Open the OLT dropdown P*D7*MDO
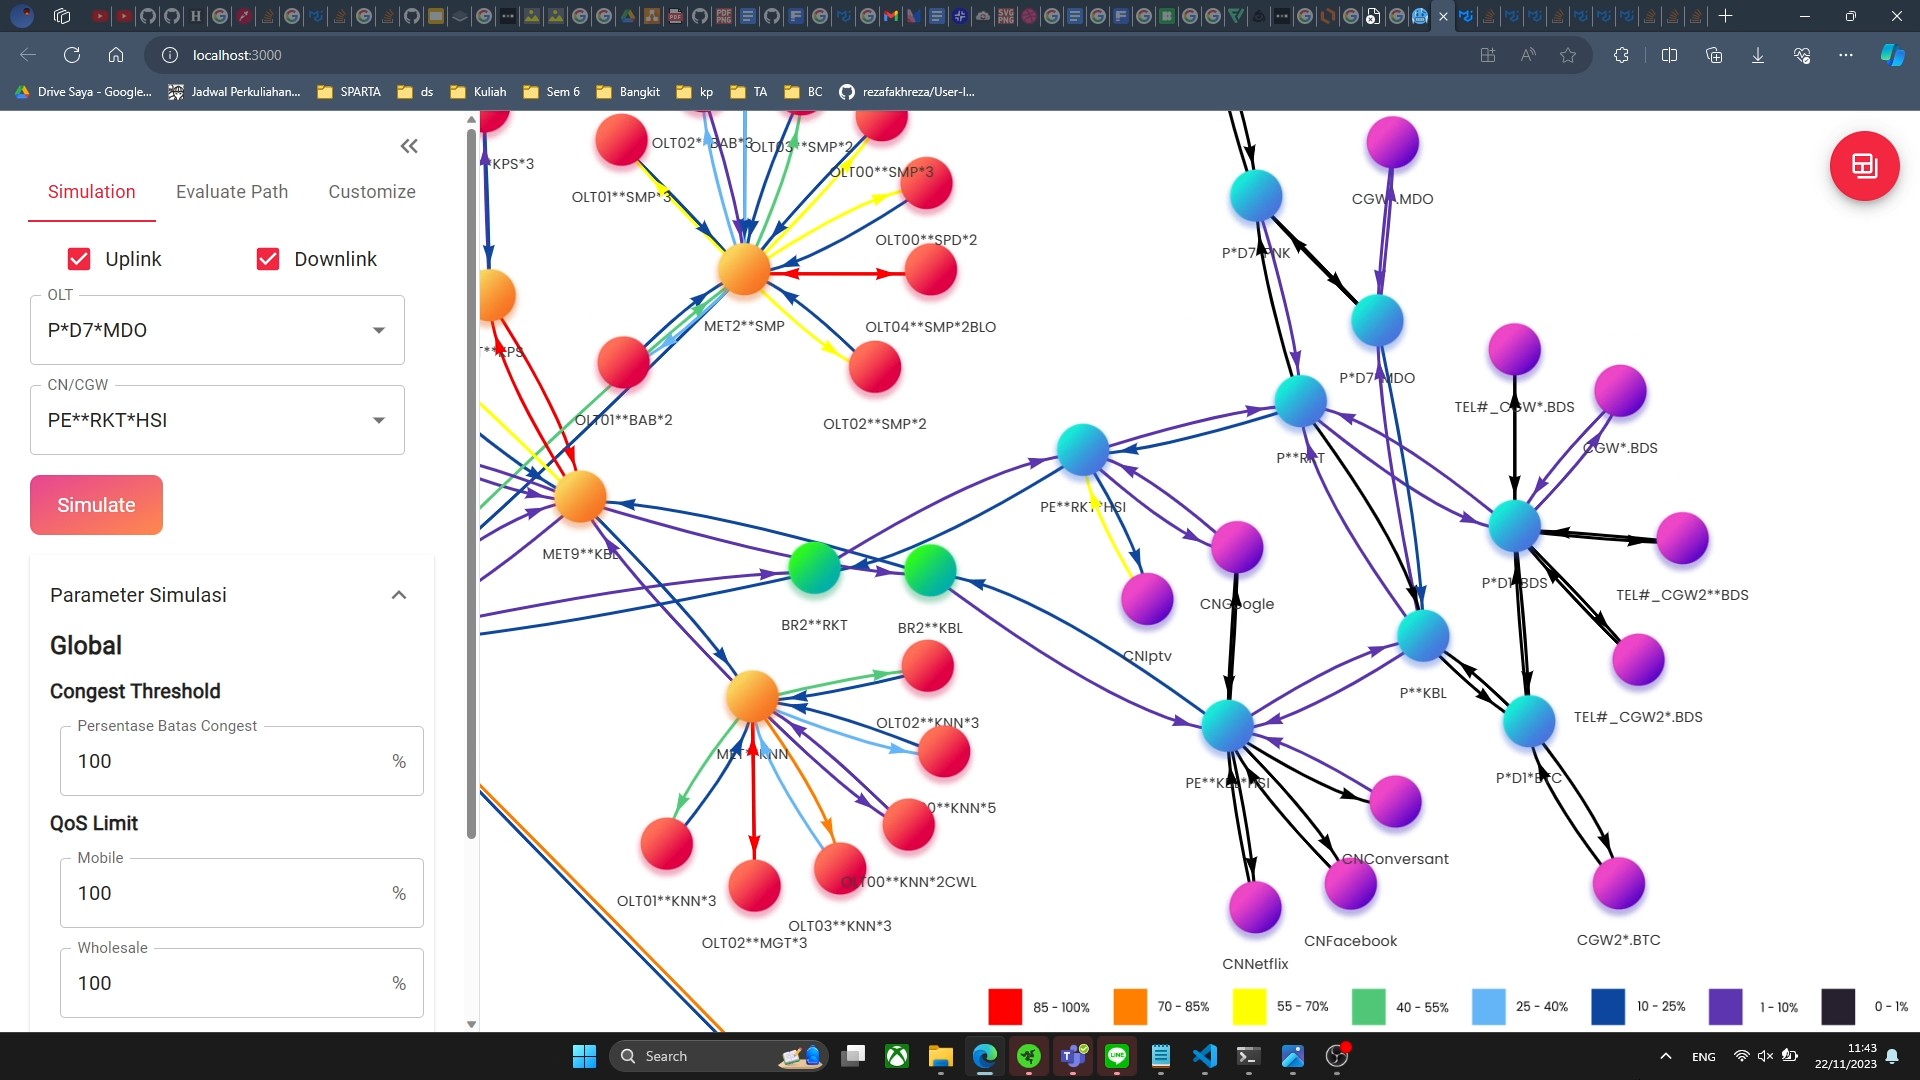1920x1080 pixels. tap(217, 330)
